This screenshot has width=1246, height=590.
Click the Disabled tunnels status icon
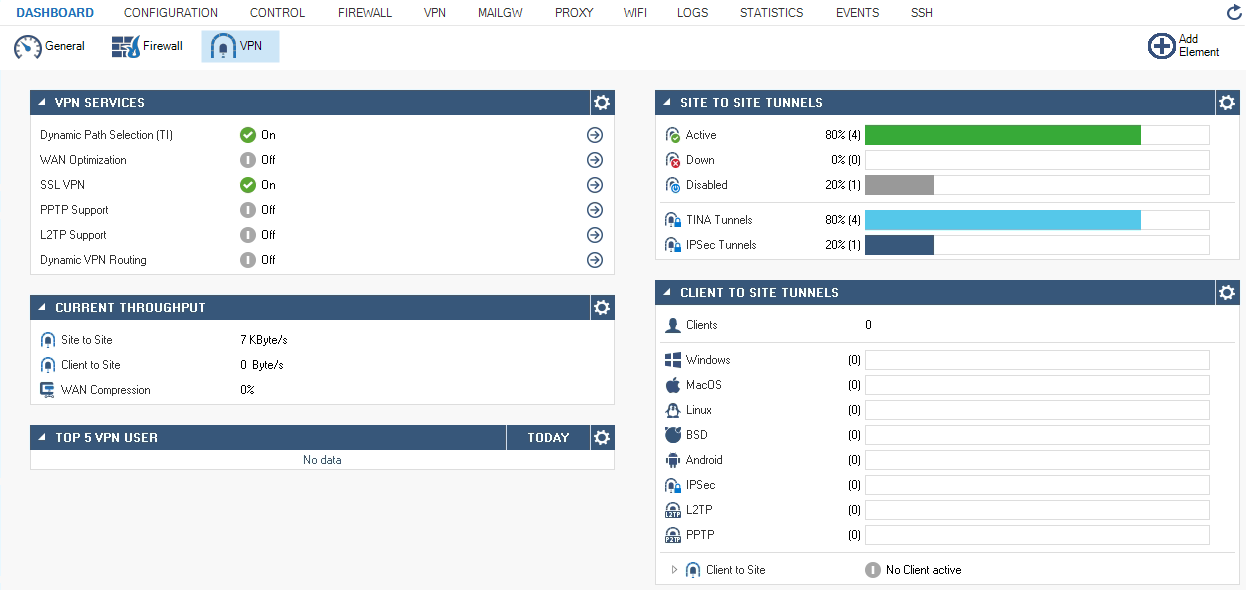tap(673, 185)
